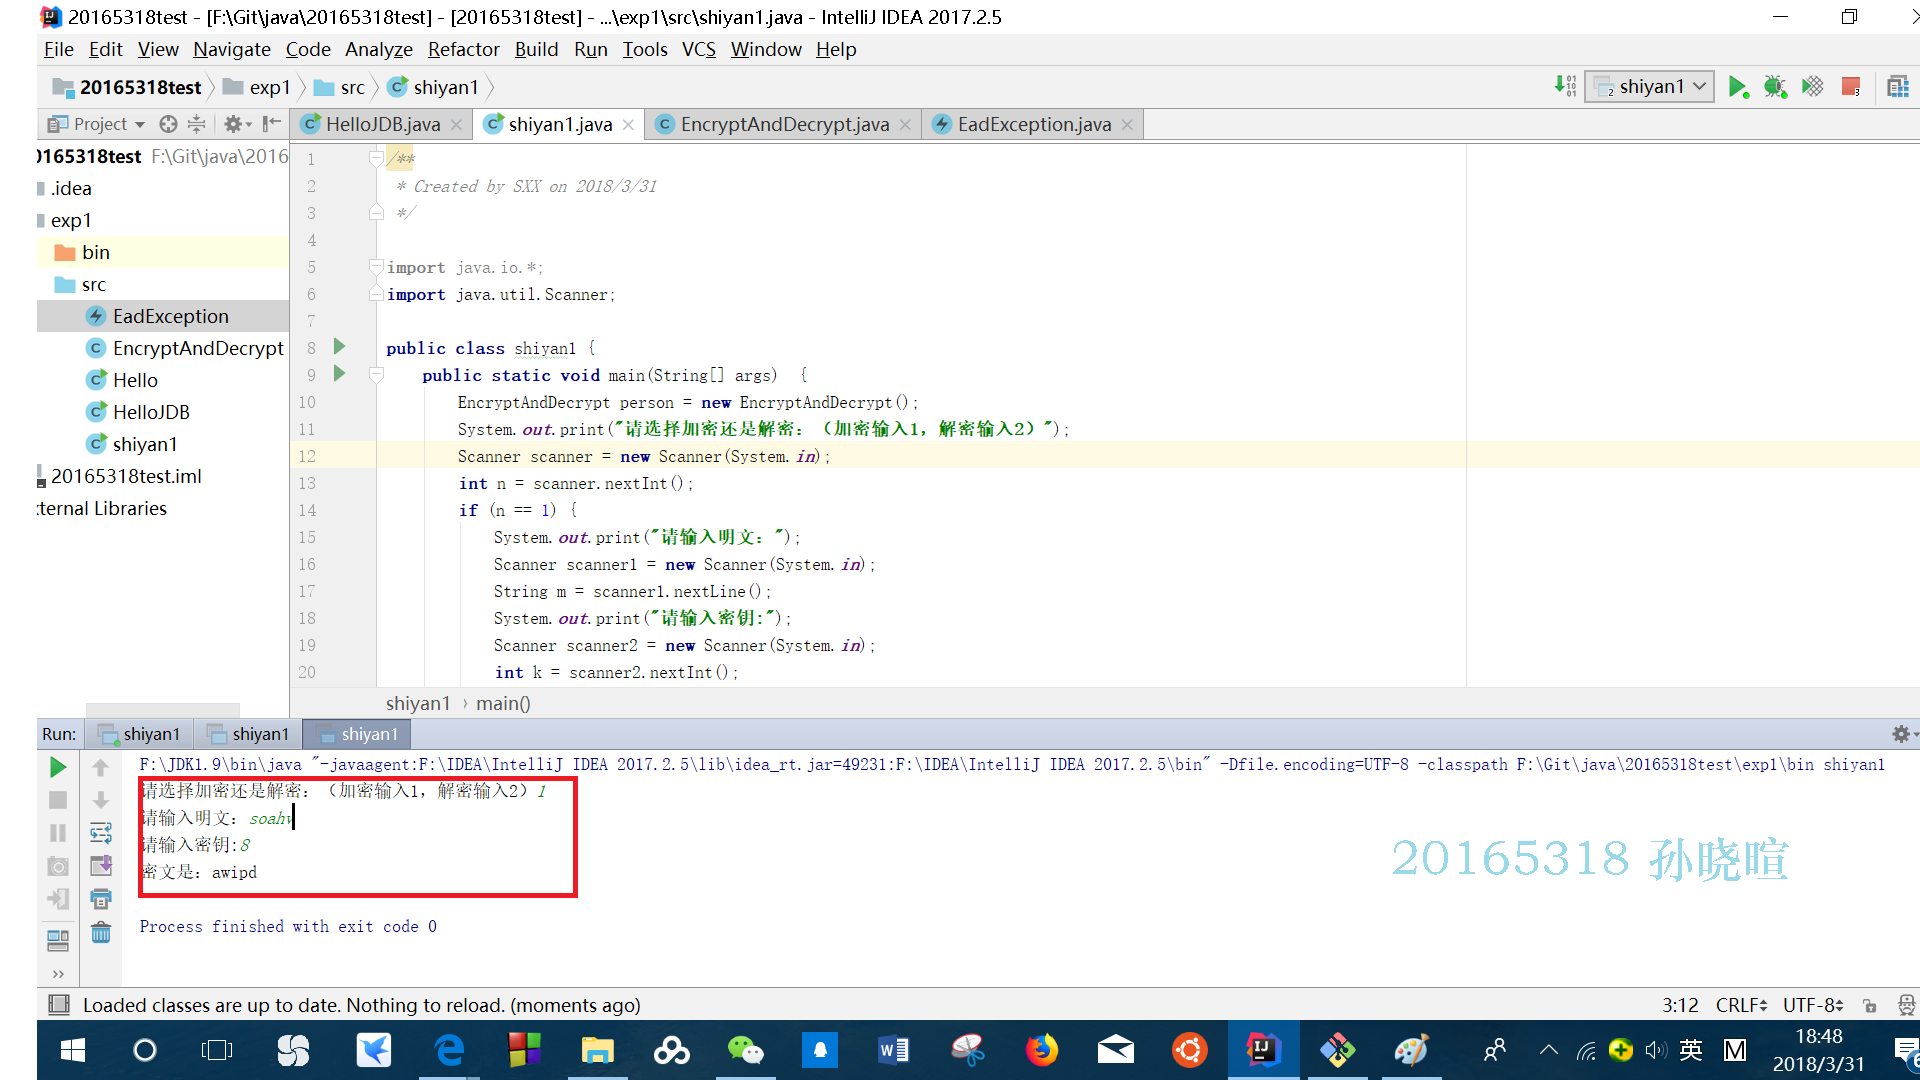
Task: Open the shiyan1 run configuration dropdown
Action: tap(1650, 87)
